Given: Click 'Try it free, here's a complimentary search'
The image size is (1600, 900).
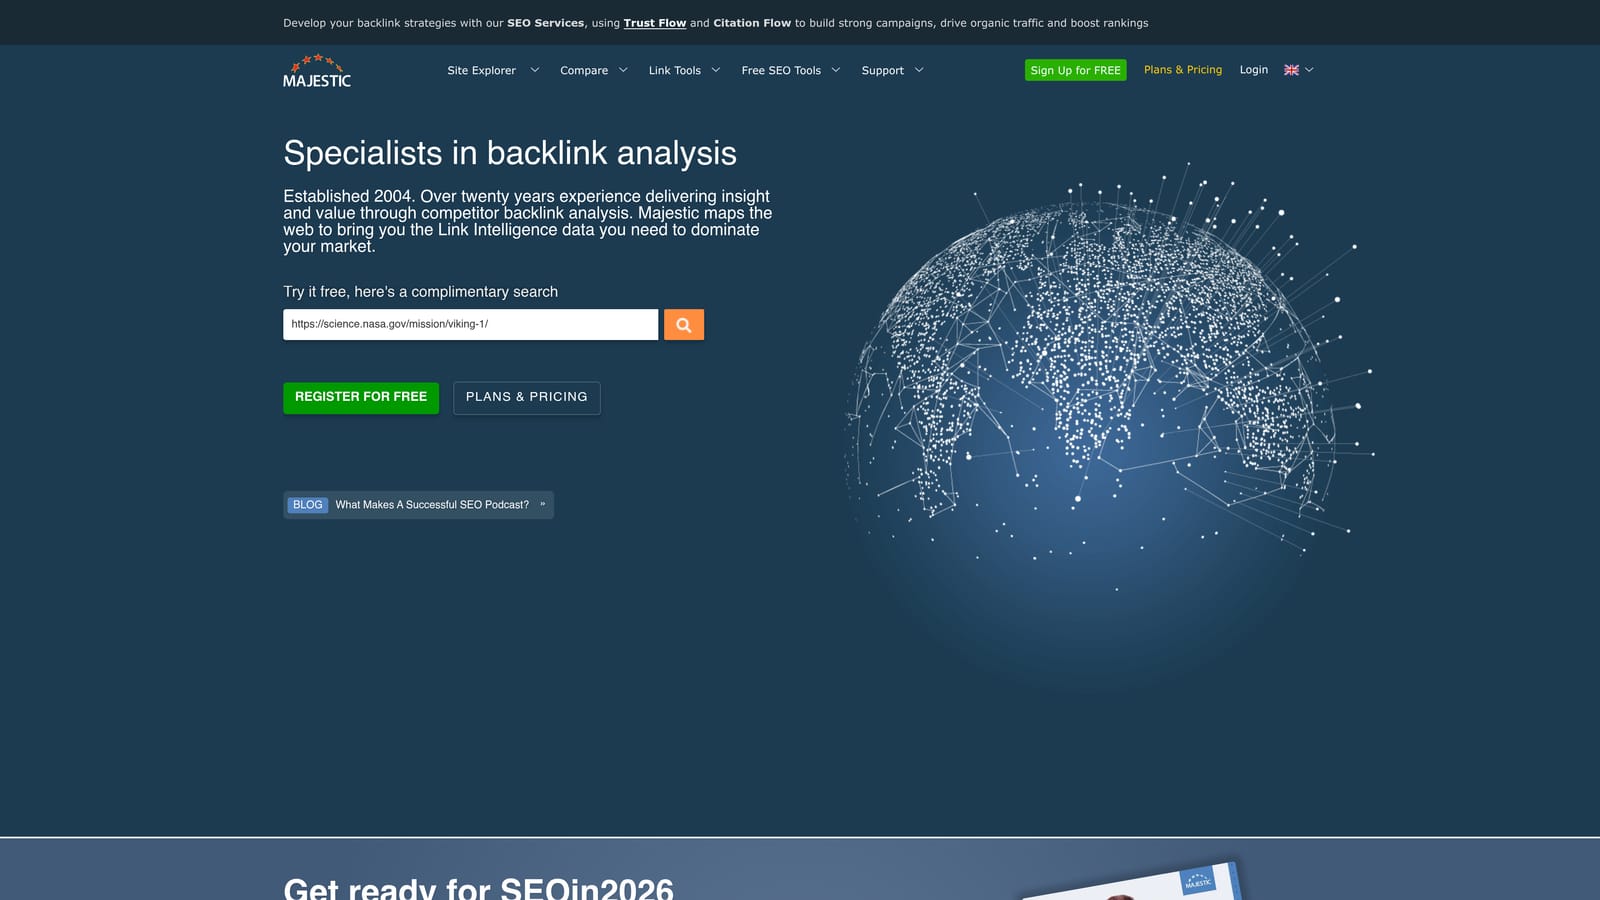Looking at the screenshot, I should point(421,292).
